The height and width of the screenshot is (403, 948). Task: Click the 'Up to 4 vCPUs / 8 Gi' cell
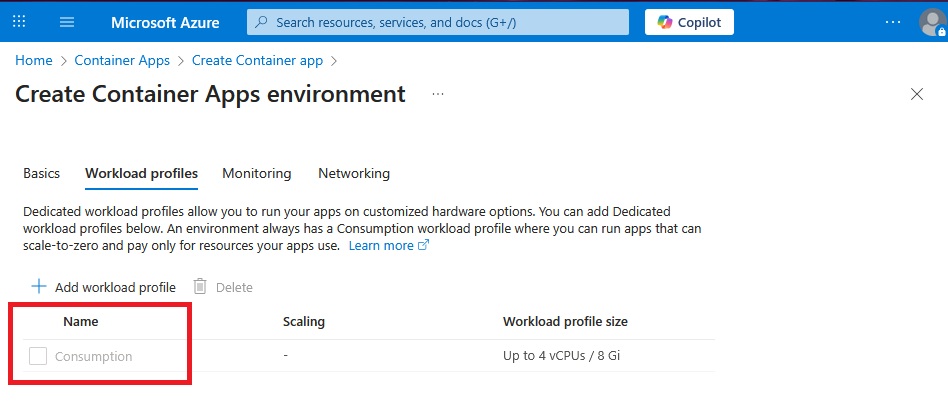point(562,356)
